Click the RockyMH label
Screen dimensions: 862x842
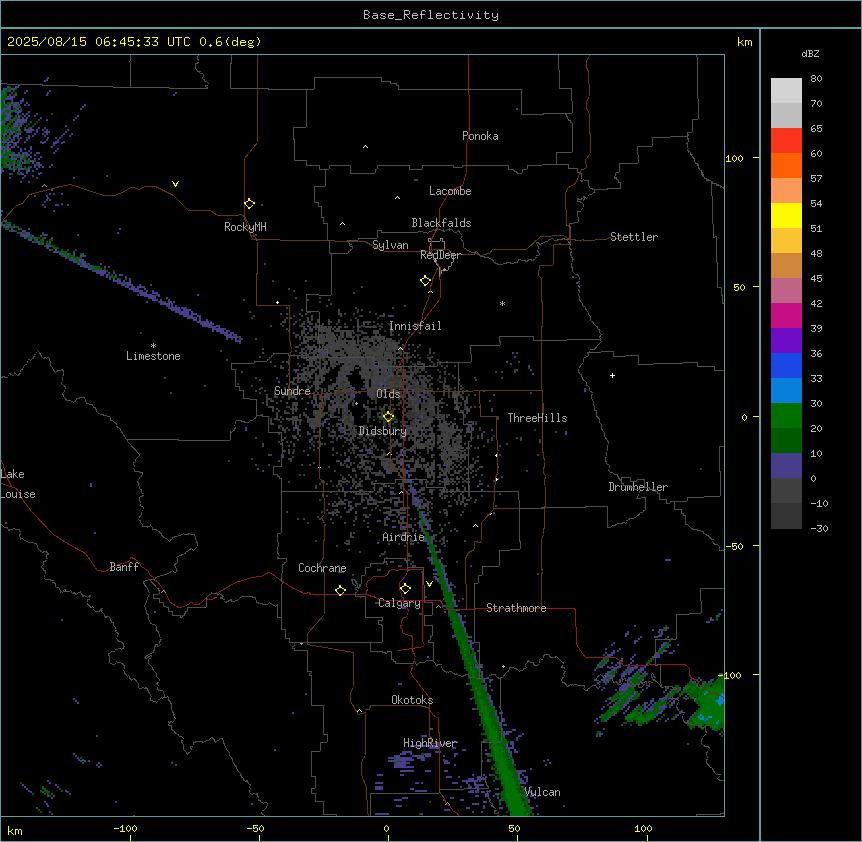(x=245, y=227)
